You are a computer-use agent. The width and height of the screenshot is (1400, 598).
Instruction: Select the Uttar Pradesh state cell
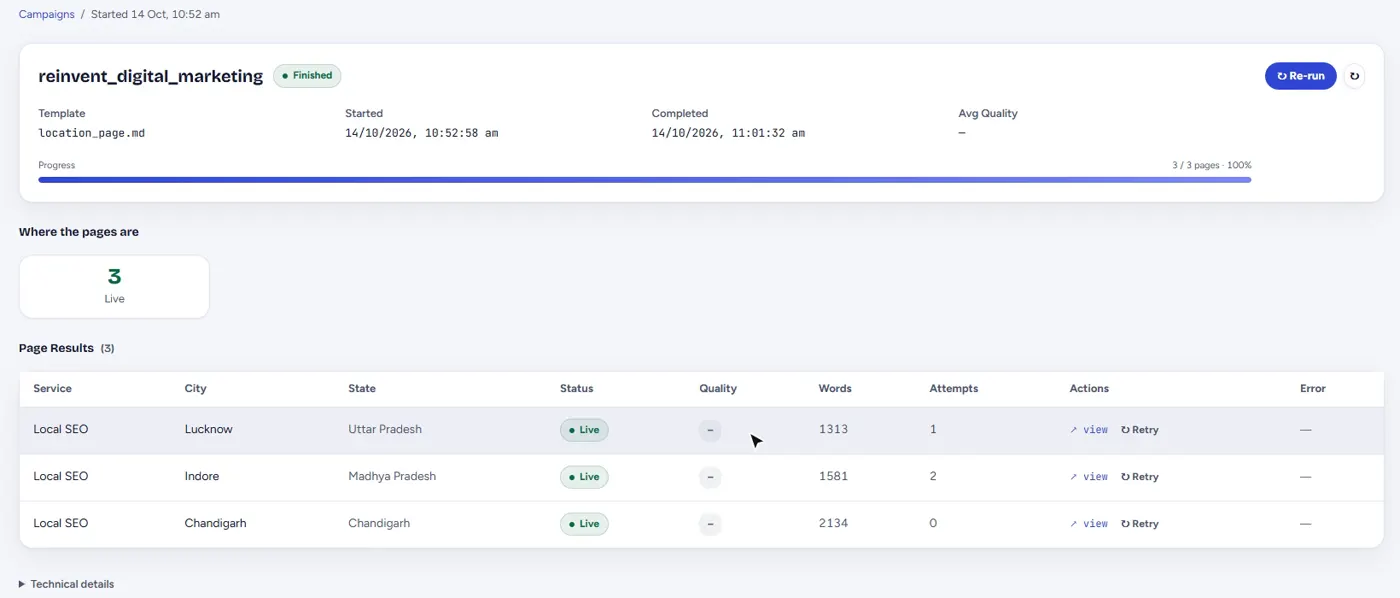coord(385,429)
